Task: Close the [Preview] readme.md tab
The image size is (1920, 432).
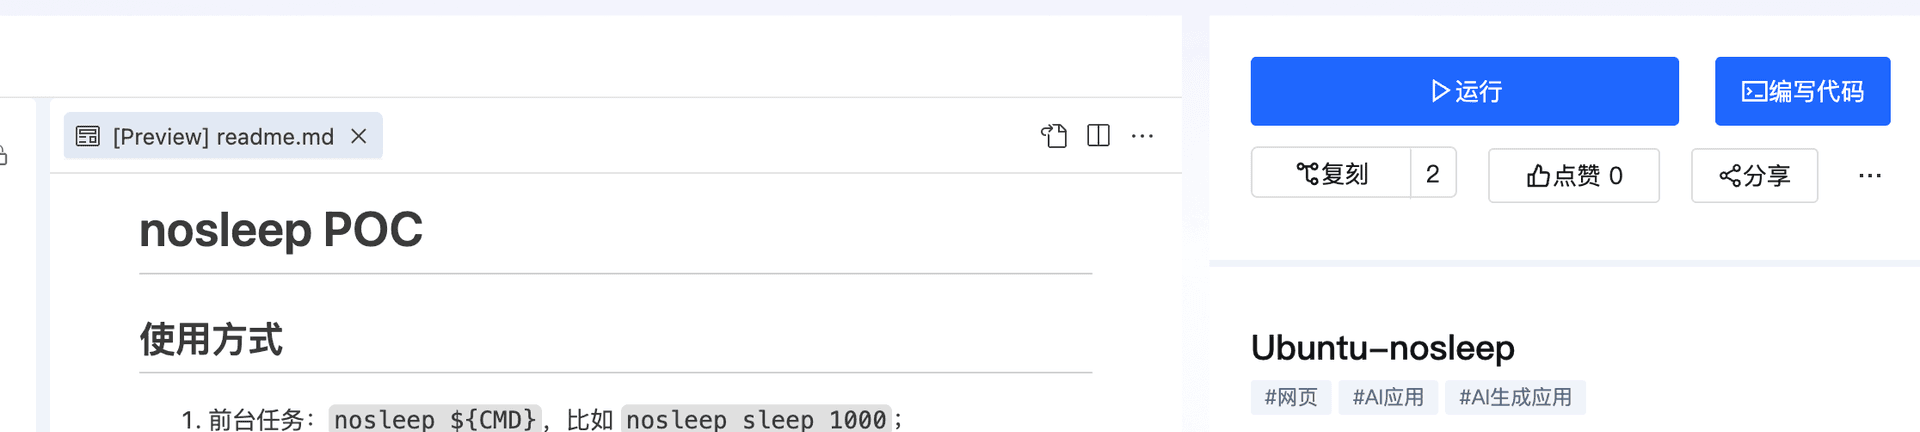Action: (359, 136)
